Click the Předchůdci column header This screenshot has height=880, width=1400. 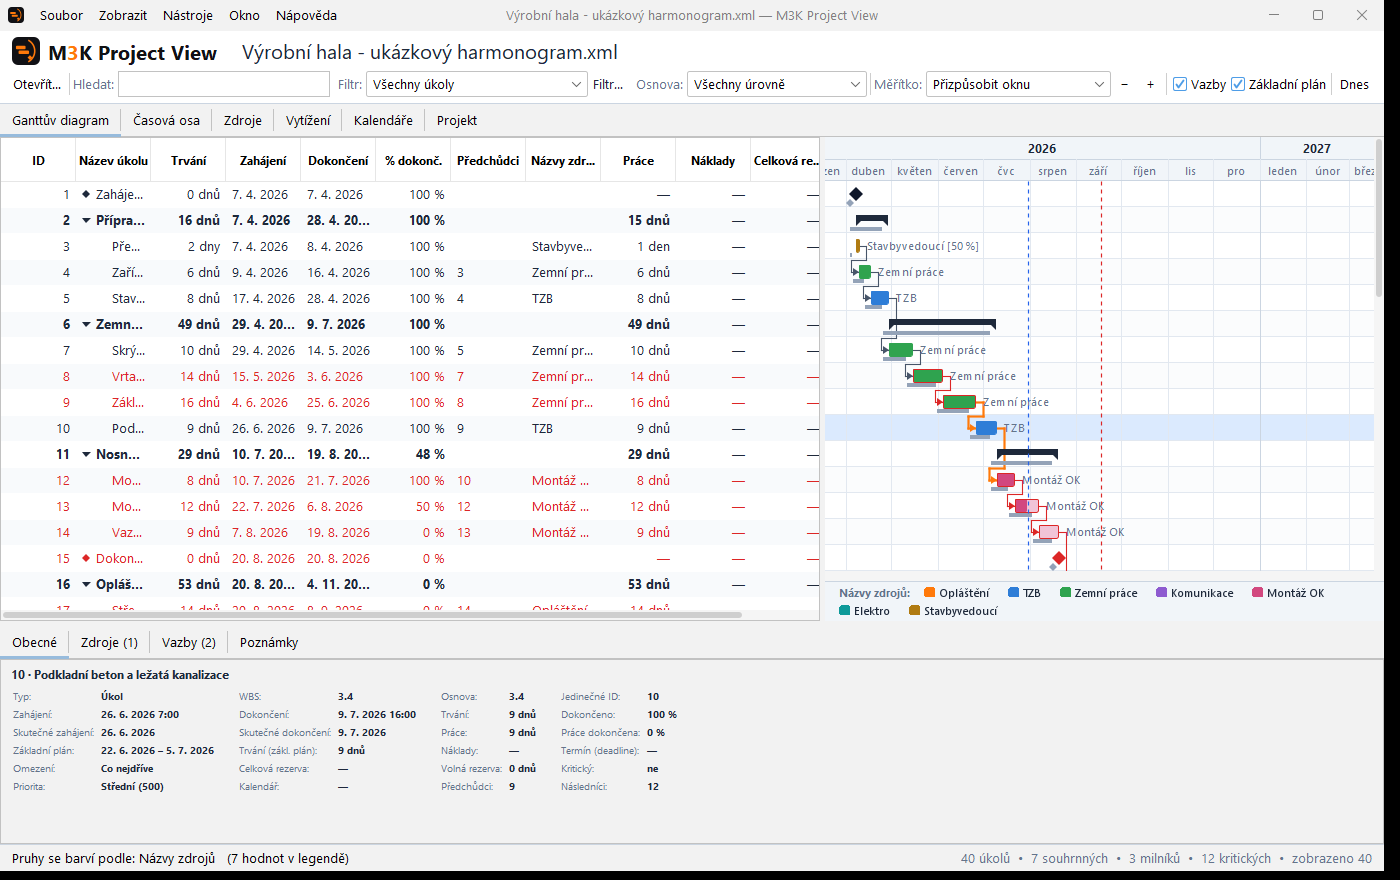click(488, 160)
